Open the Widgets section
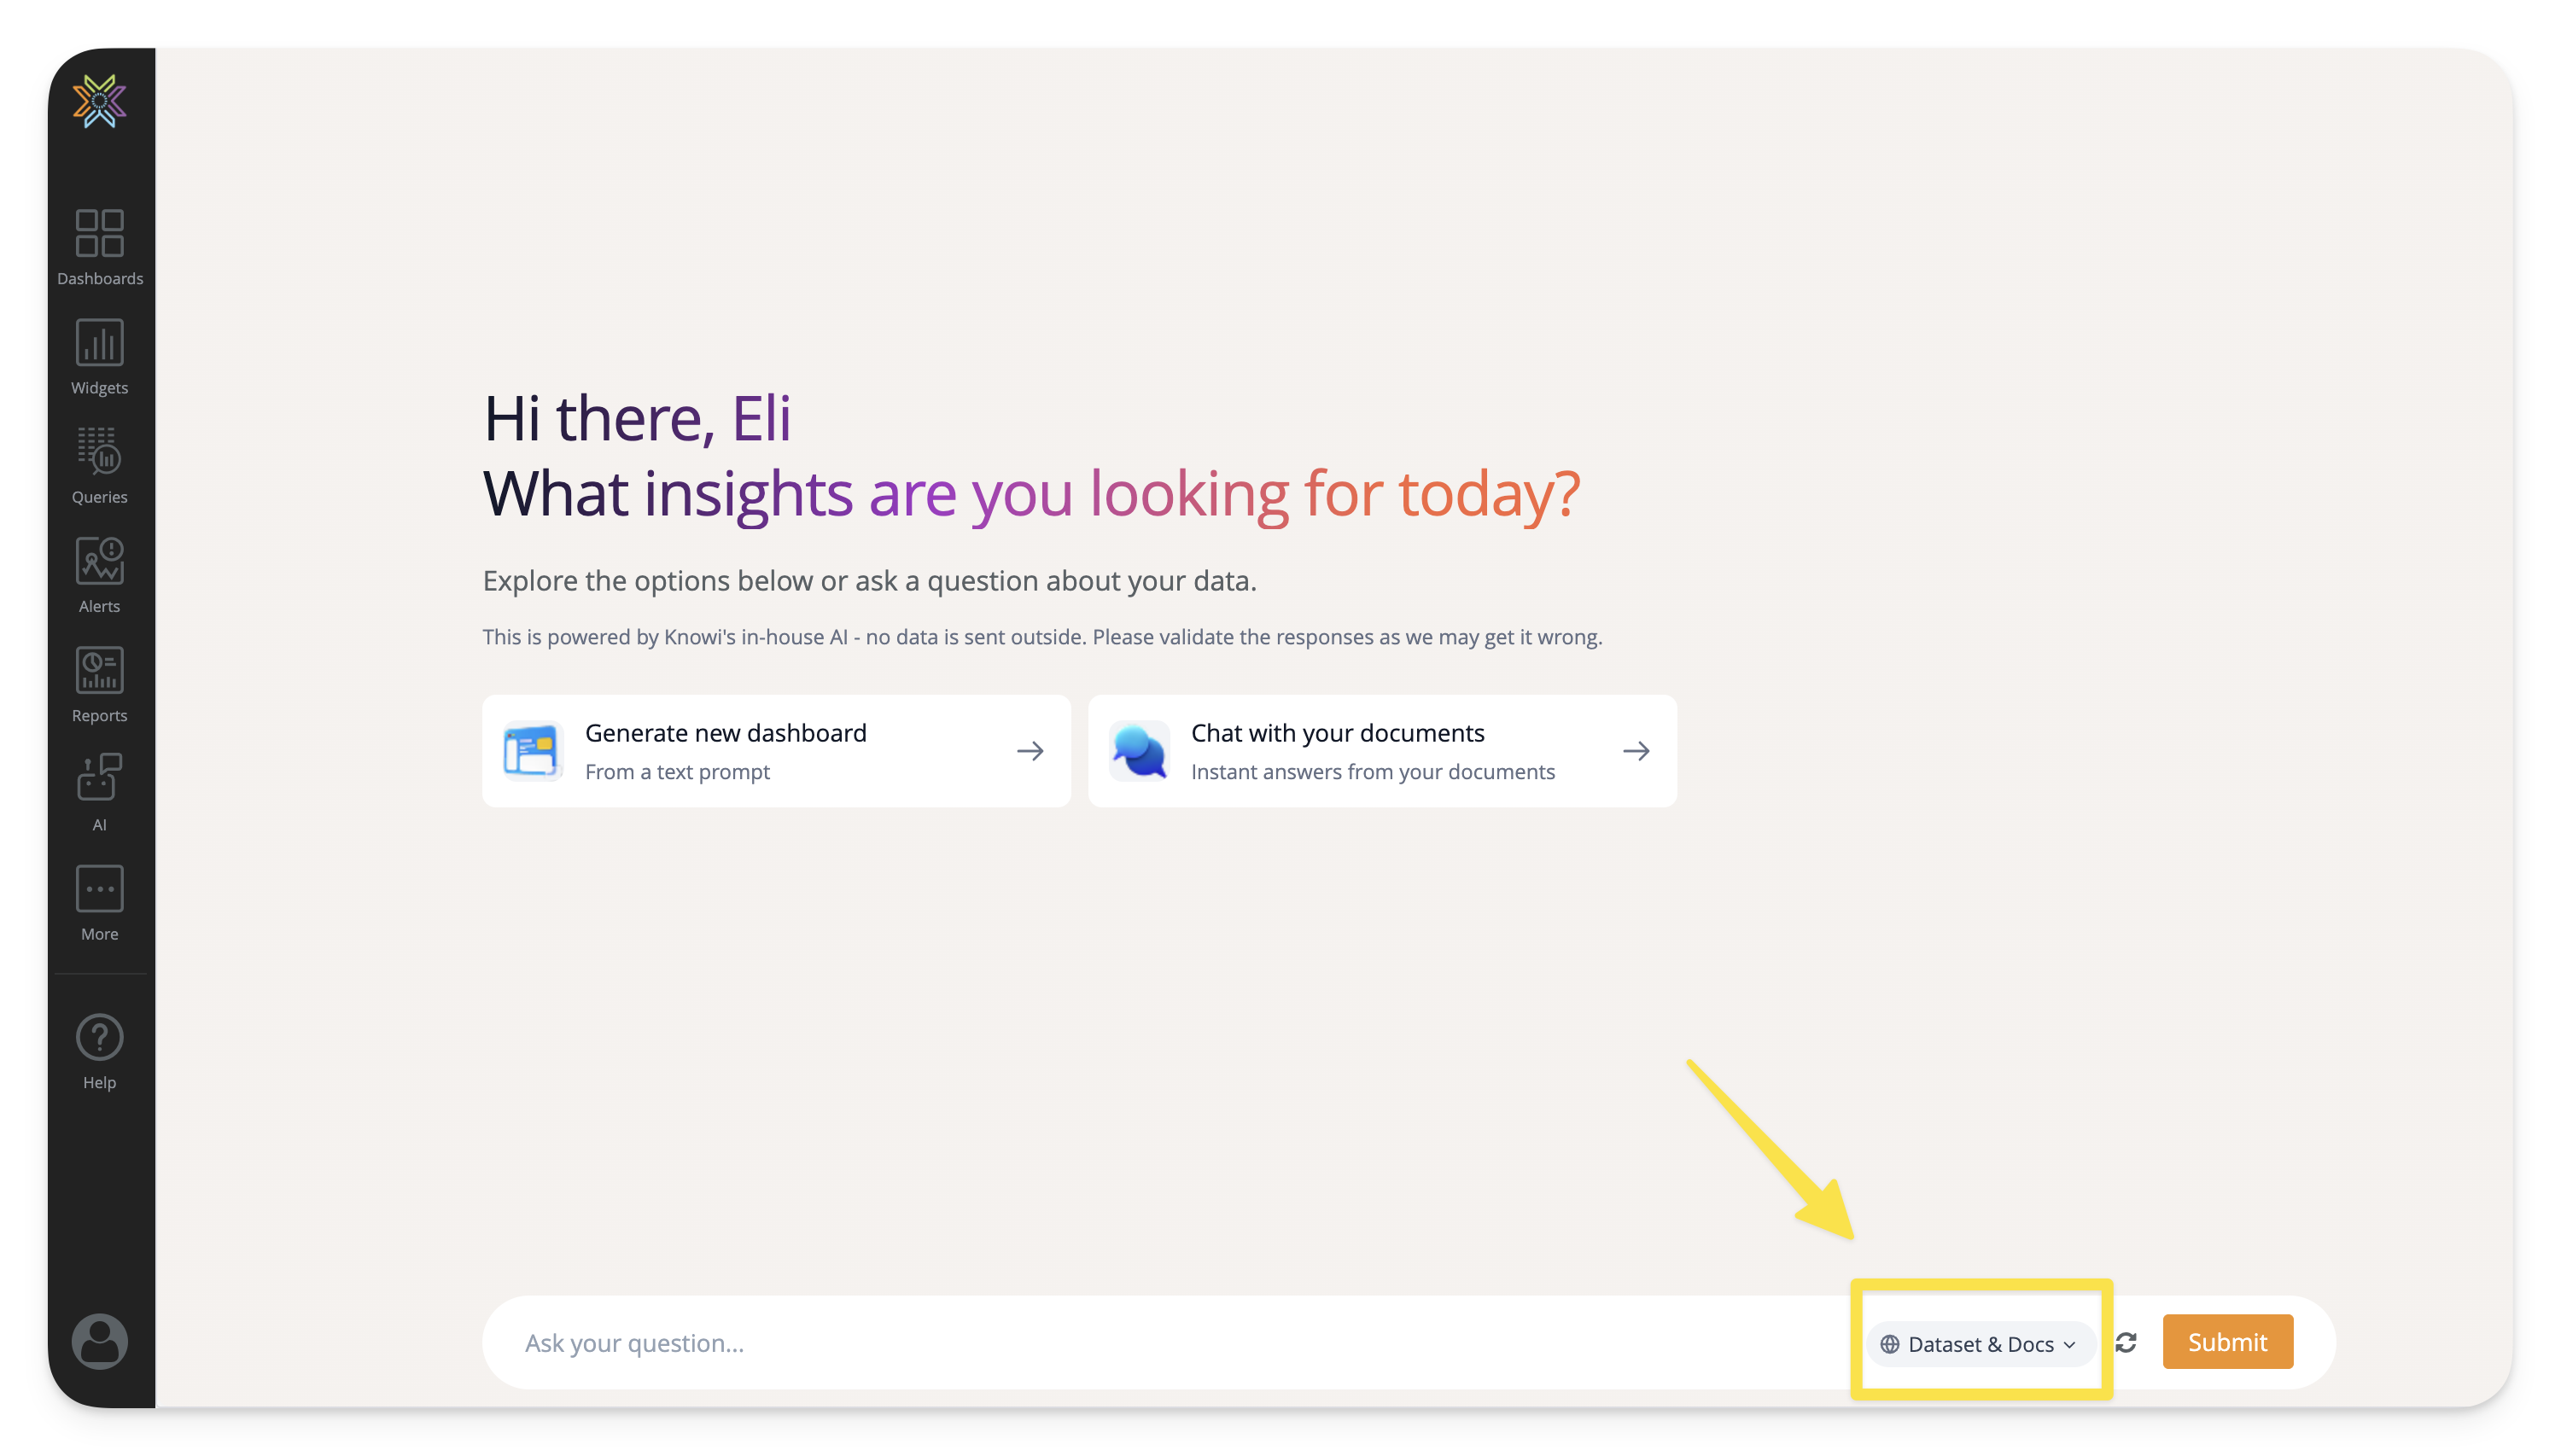The image size is (2561, 1456). (99, 357)
